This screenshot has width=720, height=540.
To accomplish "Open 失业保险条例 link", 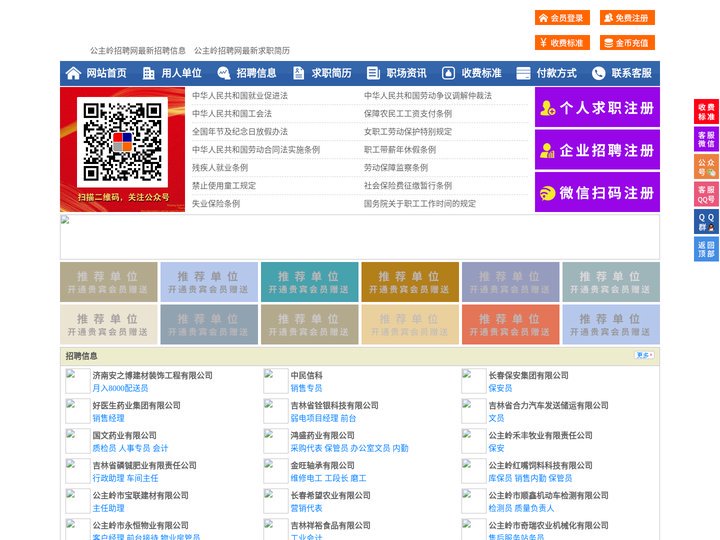I will 216,203.
